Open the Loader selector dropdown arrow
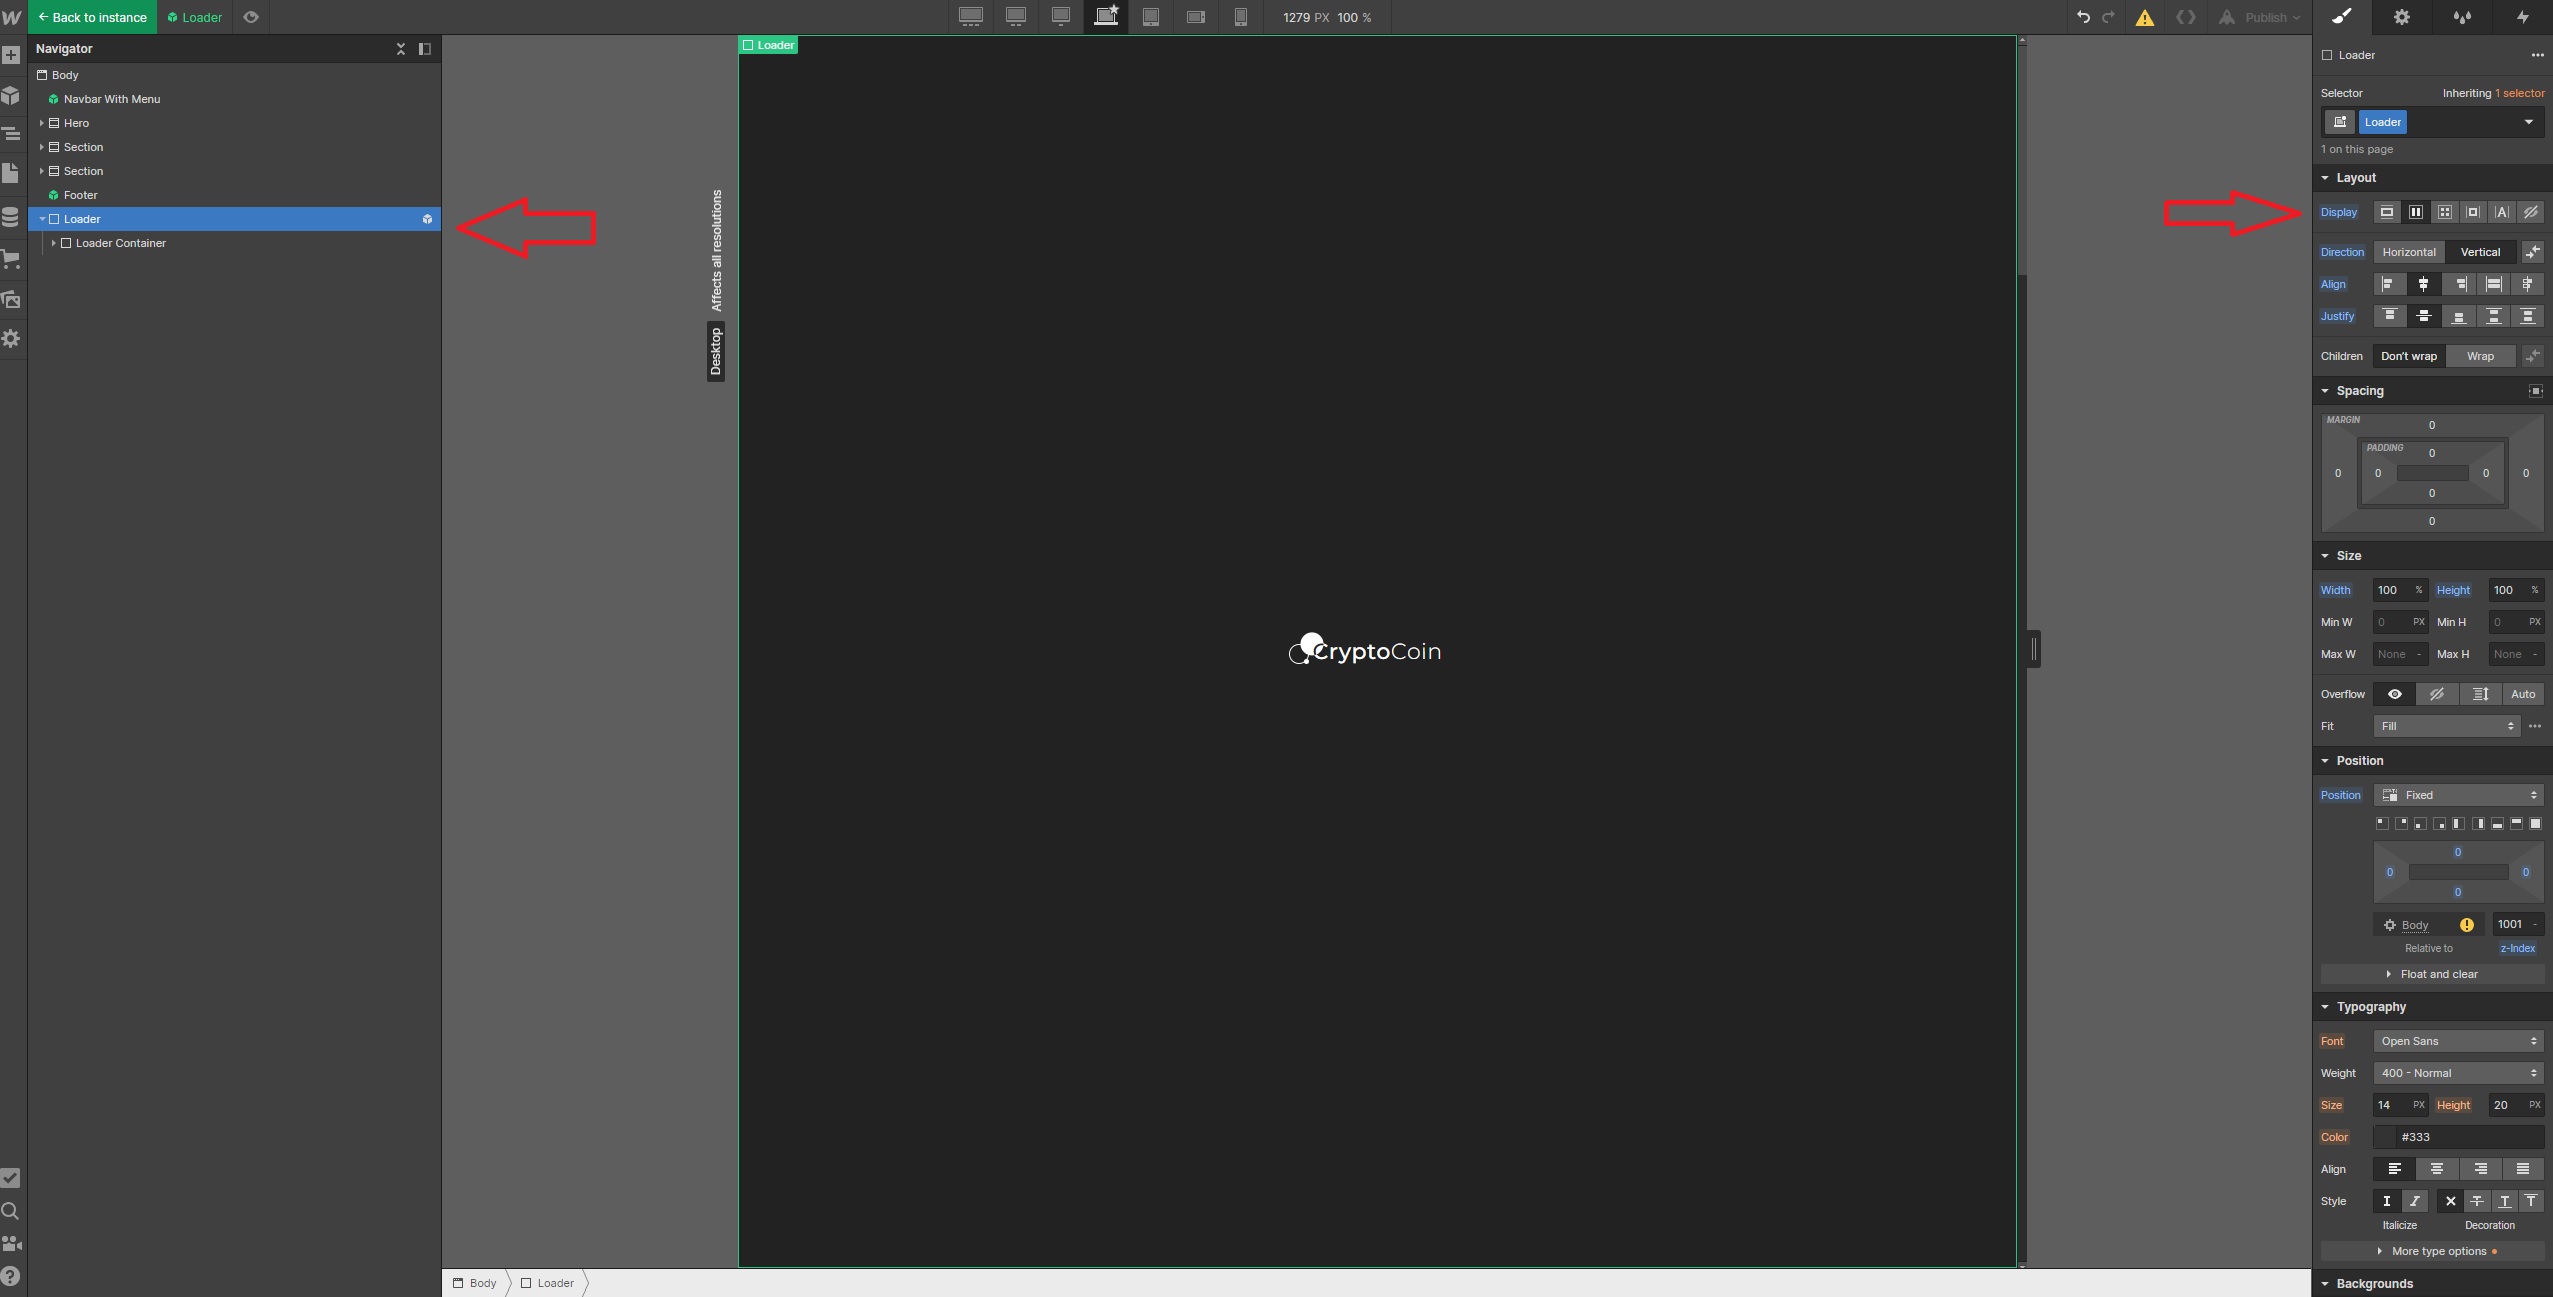The height and width of the screenshot is (1297, 2553). click(x=2529, y=122)
